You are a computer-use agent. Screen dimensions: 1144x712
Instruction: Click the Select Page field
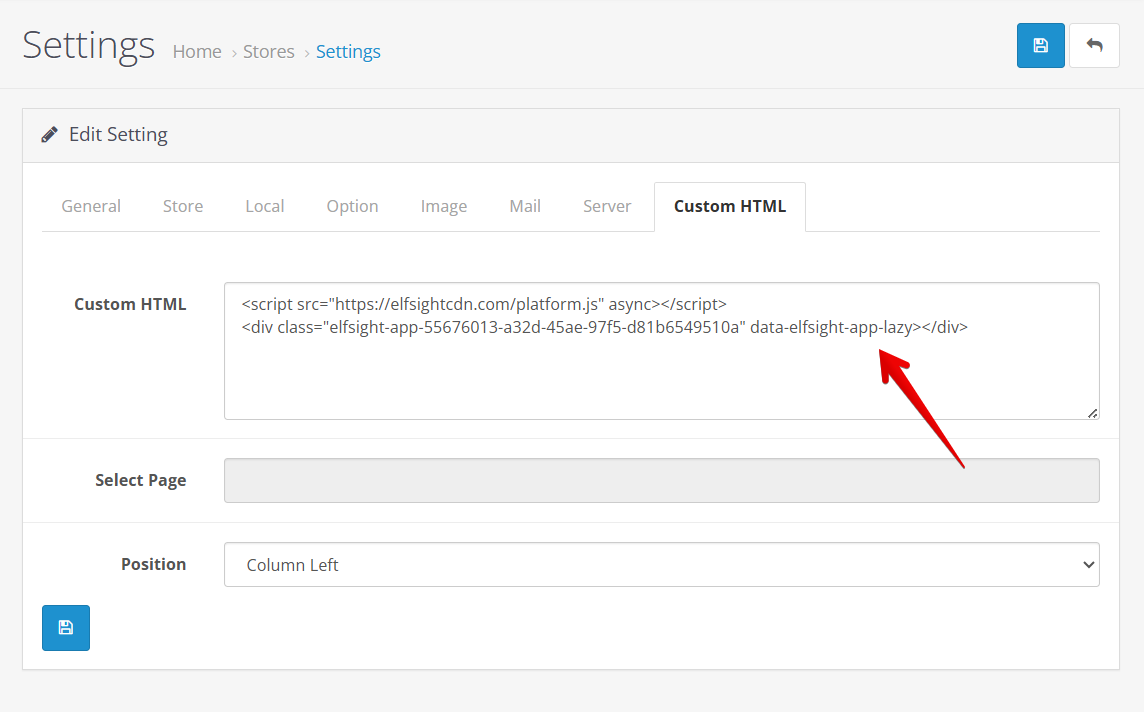coord(662,480)
